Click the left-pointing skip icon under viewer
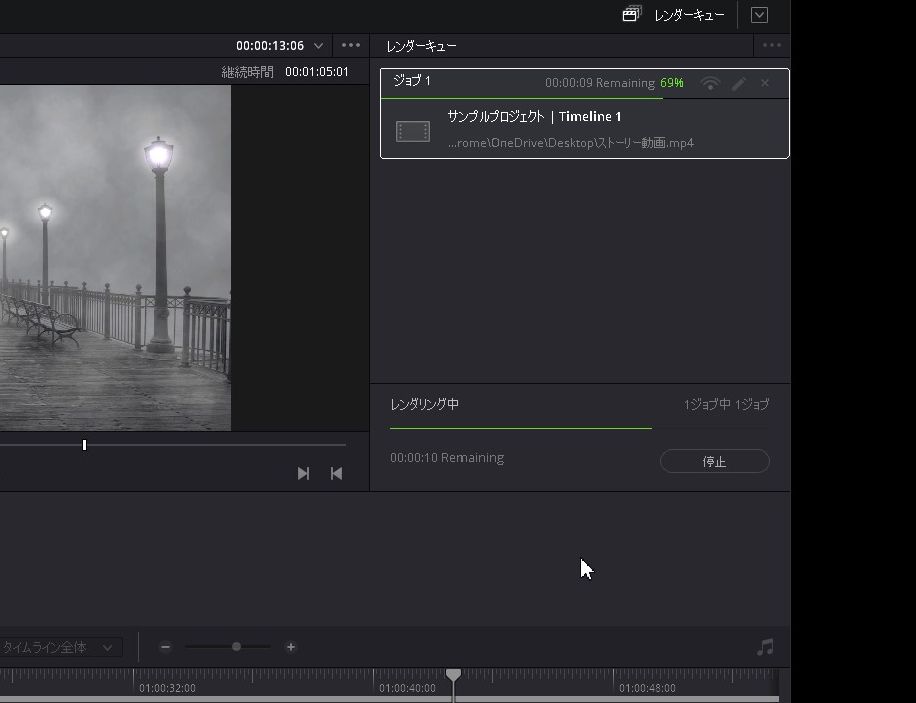The width and height of the screenshot is (916, 703). 336,473
